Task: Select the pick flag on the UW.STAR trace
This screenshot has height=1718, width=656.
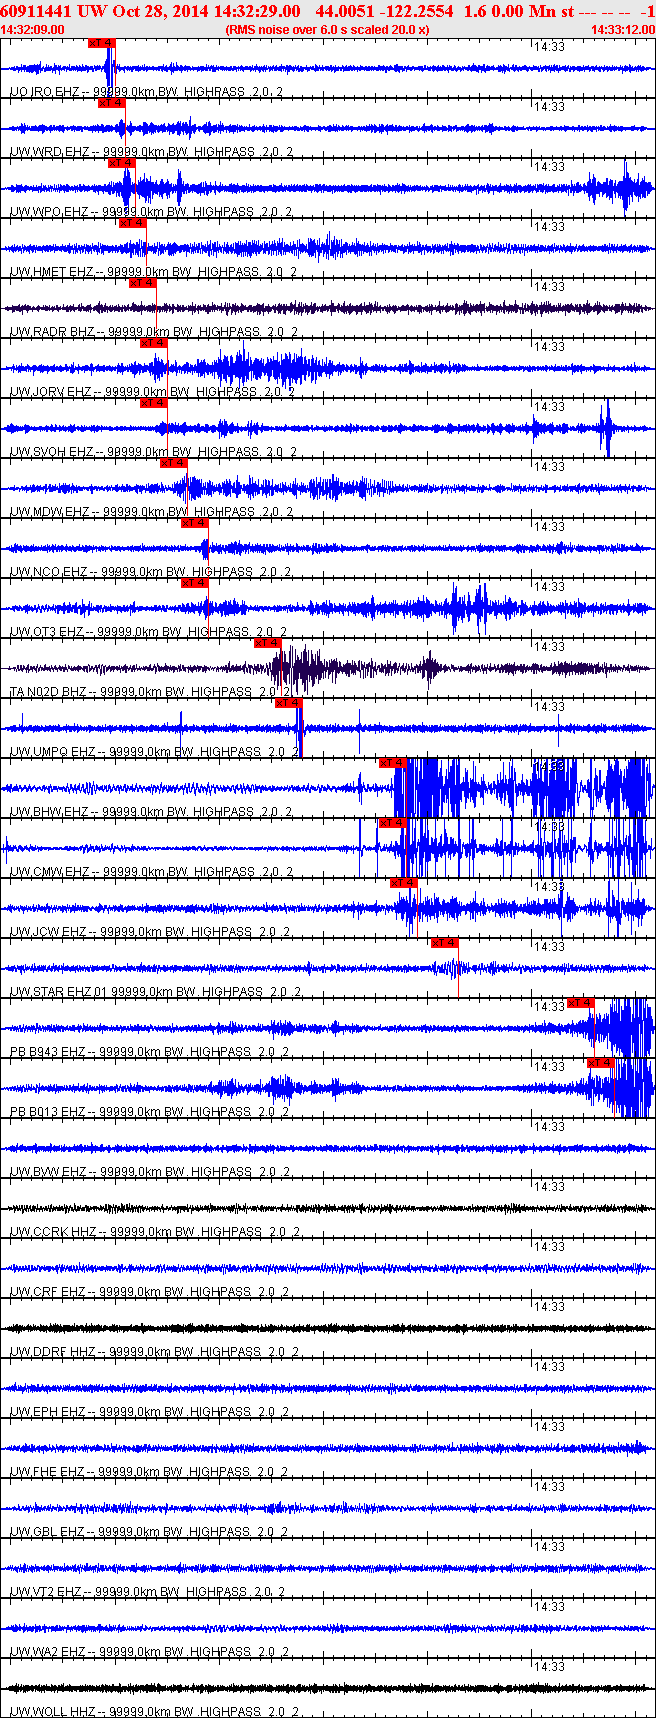Action: coord(444,943)
